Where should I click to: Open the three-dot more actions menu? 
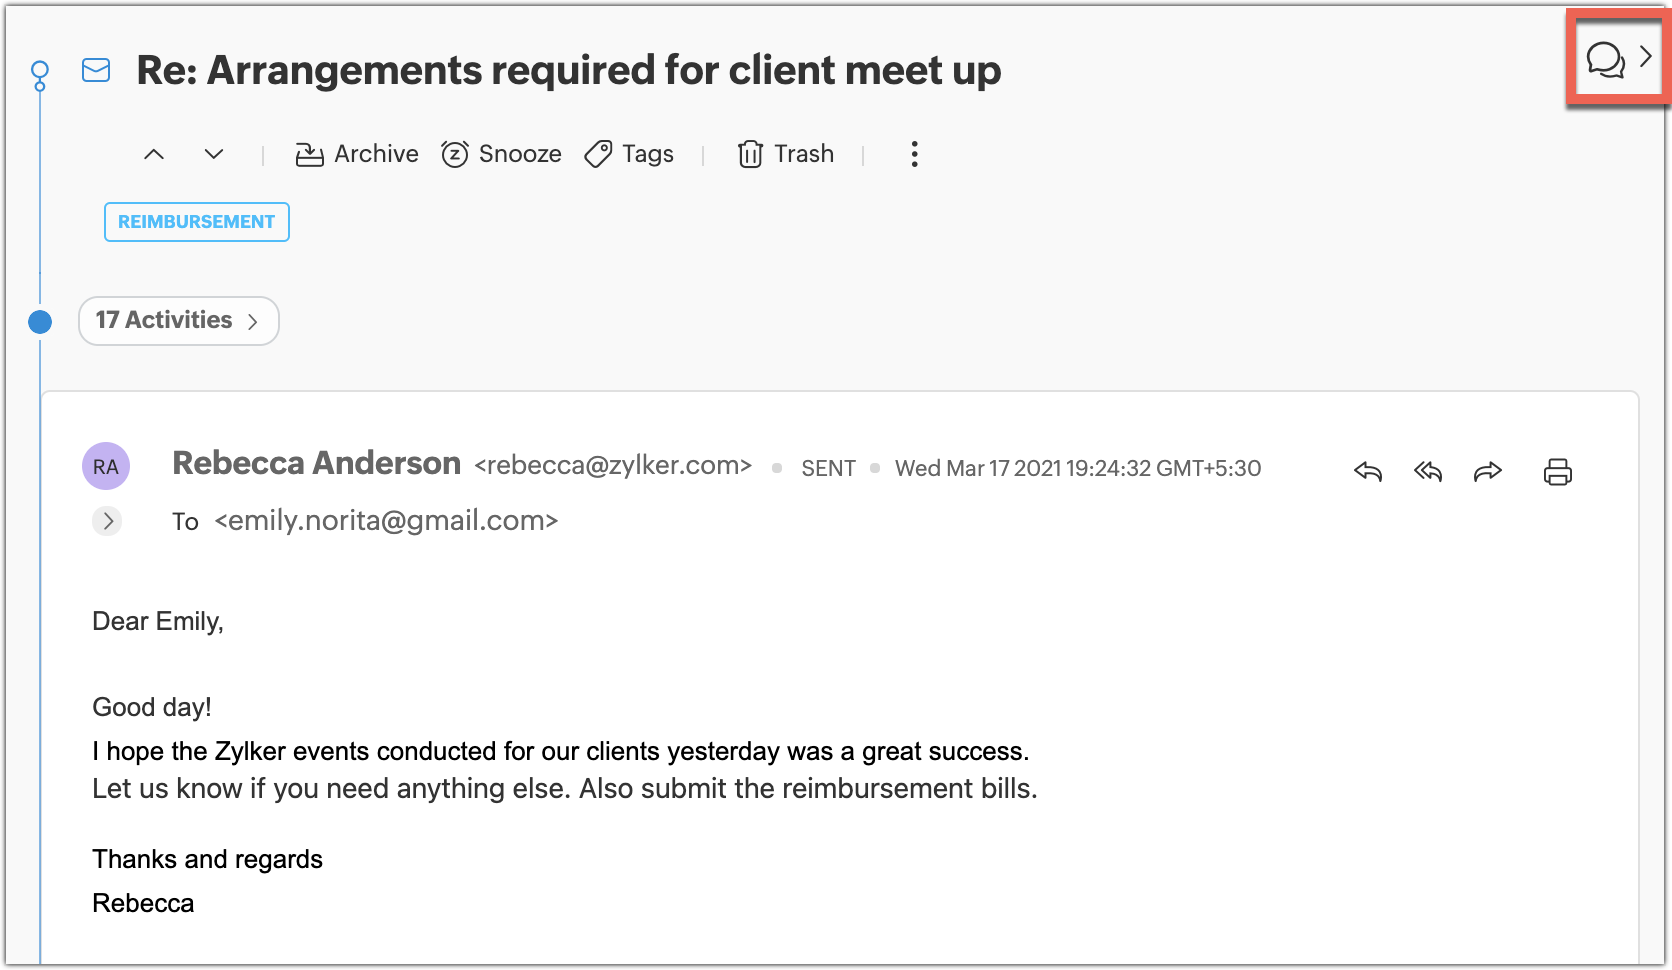tap(914, 154)
